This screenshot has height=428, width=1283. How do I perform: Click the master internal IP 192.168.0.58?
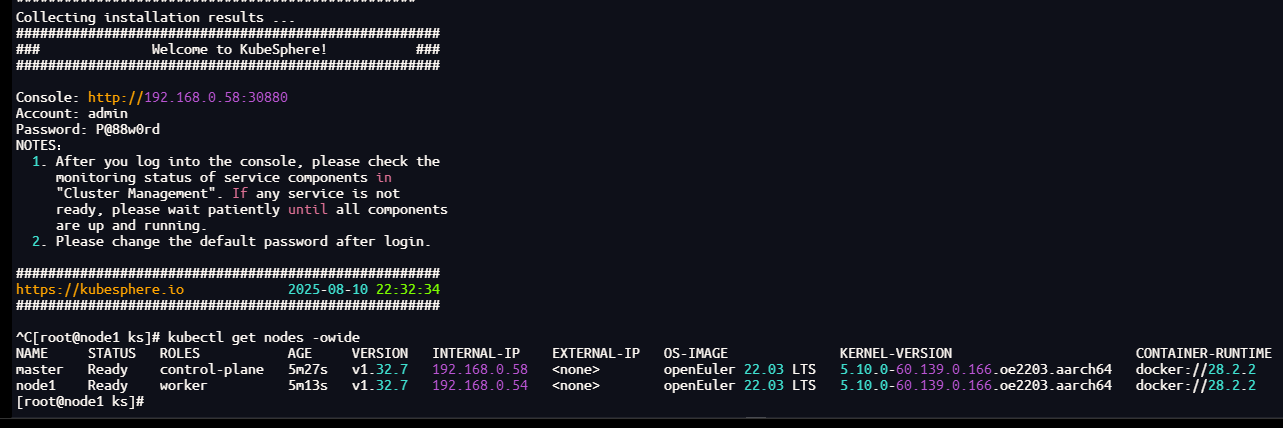480,369
